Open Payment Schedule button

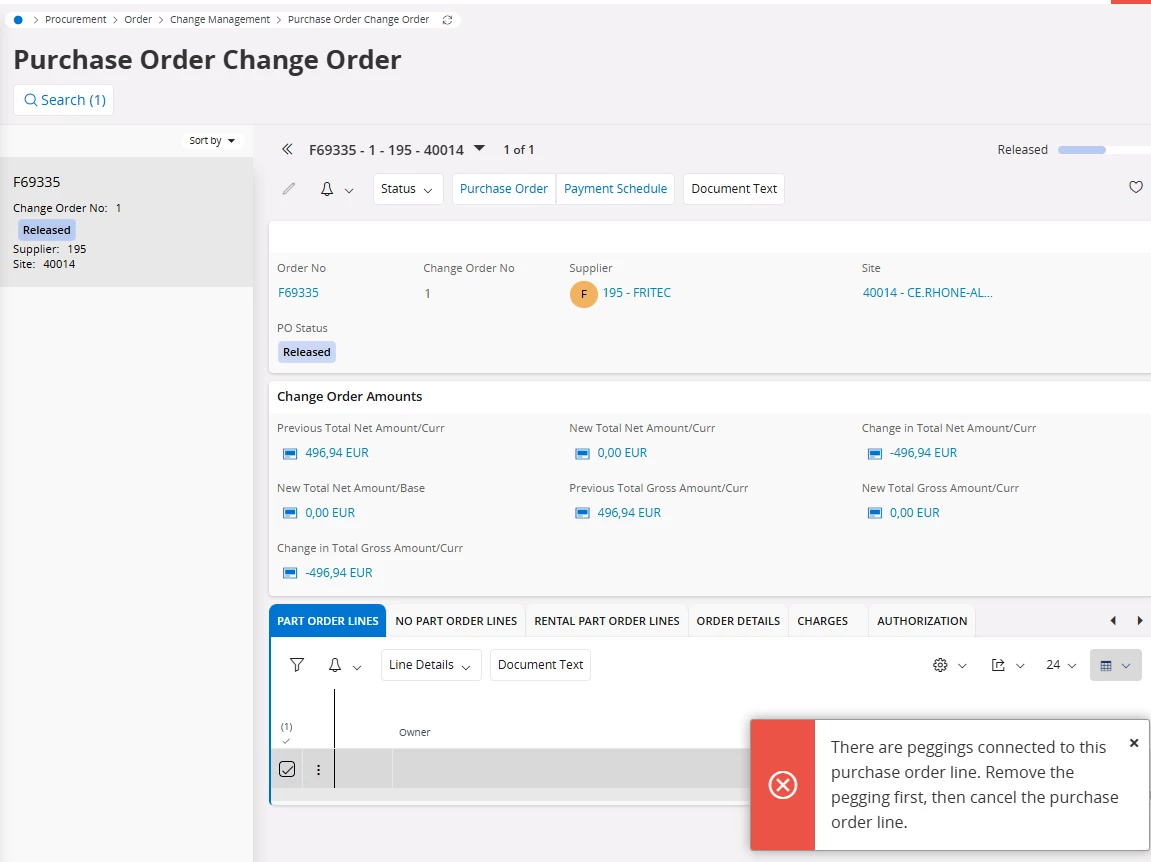[615, 189]
